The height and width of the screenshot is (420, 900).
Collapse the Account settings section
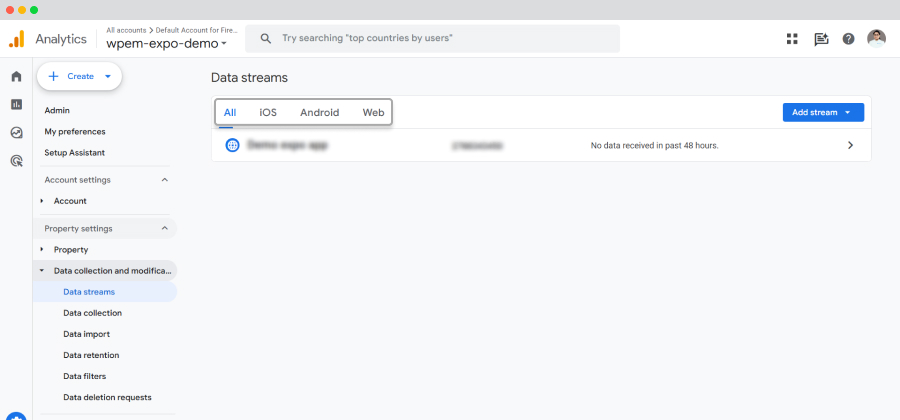165,180
